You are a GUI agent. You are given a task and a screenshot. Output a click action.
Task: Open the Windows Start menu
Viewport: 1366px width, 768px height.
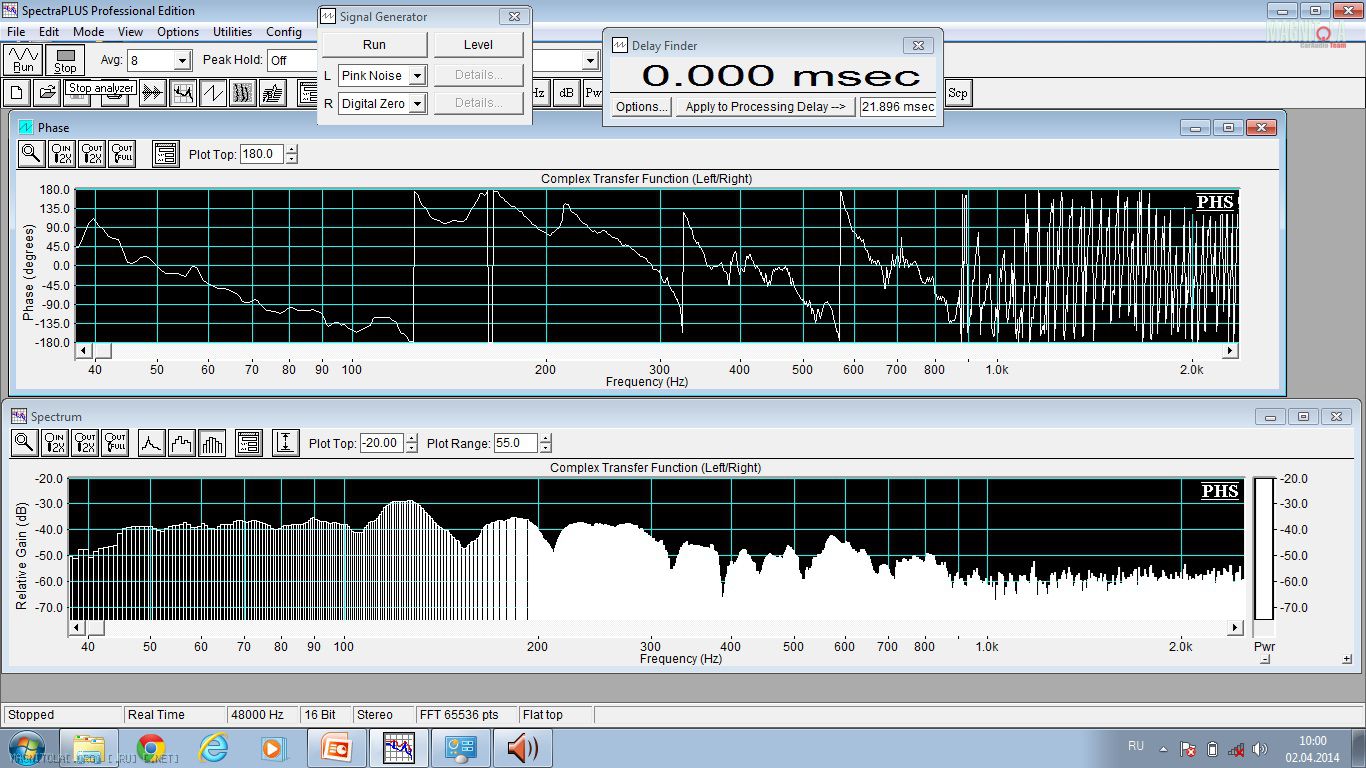[26, 748]
